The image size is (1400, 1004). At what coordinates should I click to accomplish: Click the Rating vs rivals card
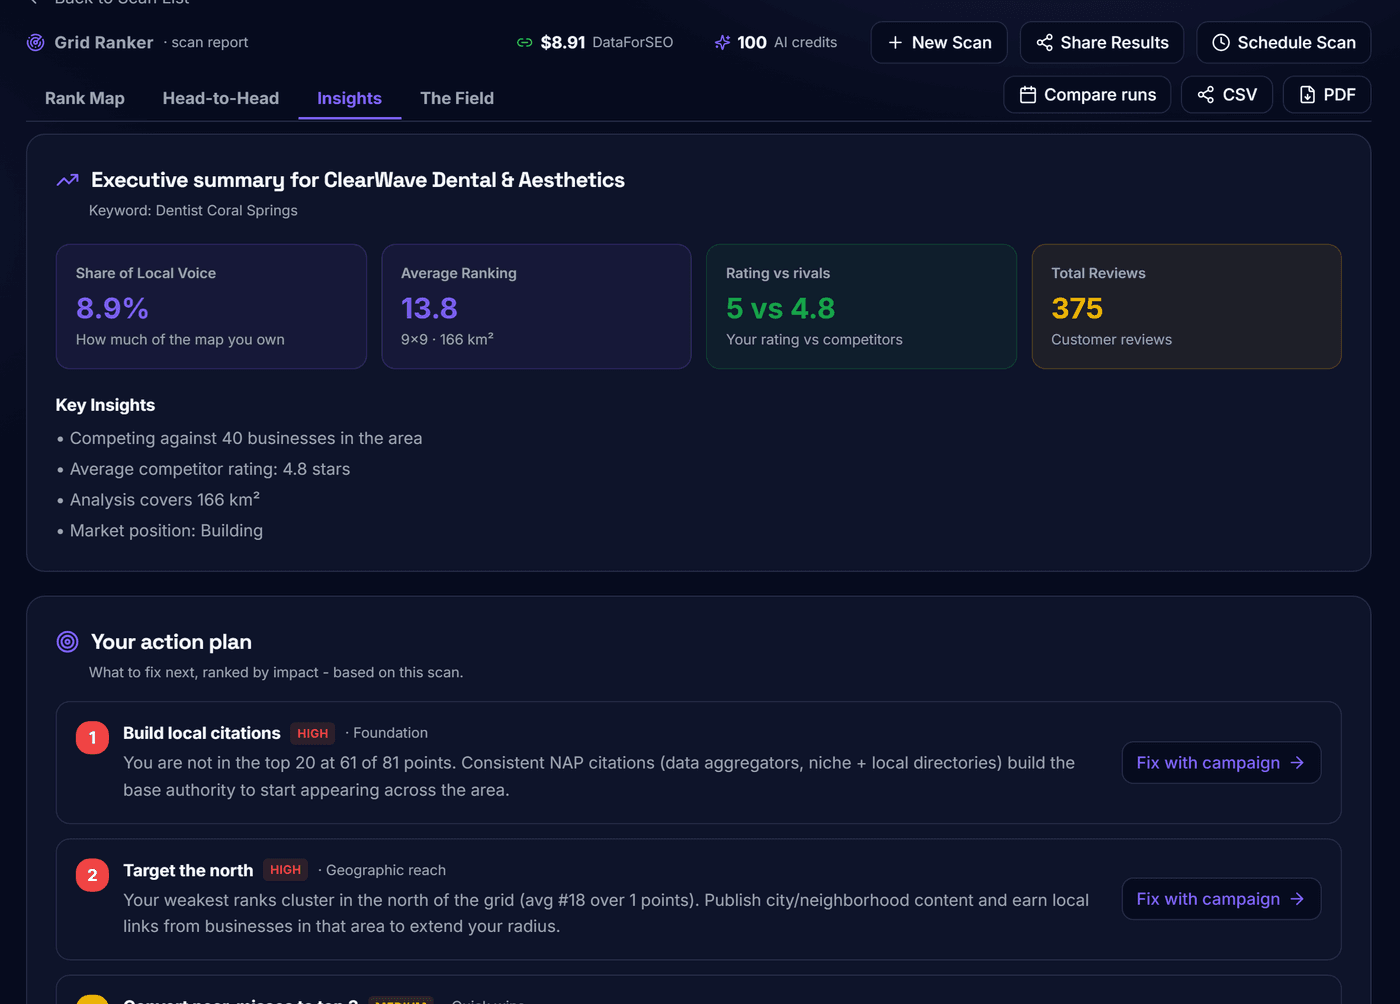(x=861, y=306)
